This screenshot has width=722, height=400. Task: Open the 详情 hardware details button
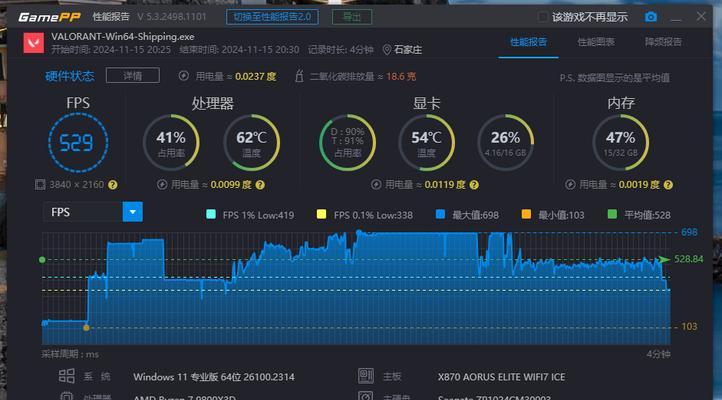pos(133,75)
